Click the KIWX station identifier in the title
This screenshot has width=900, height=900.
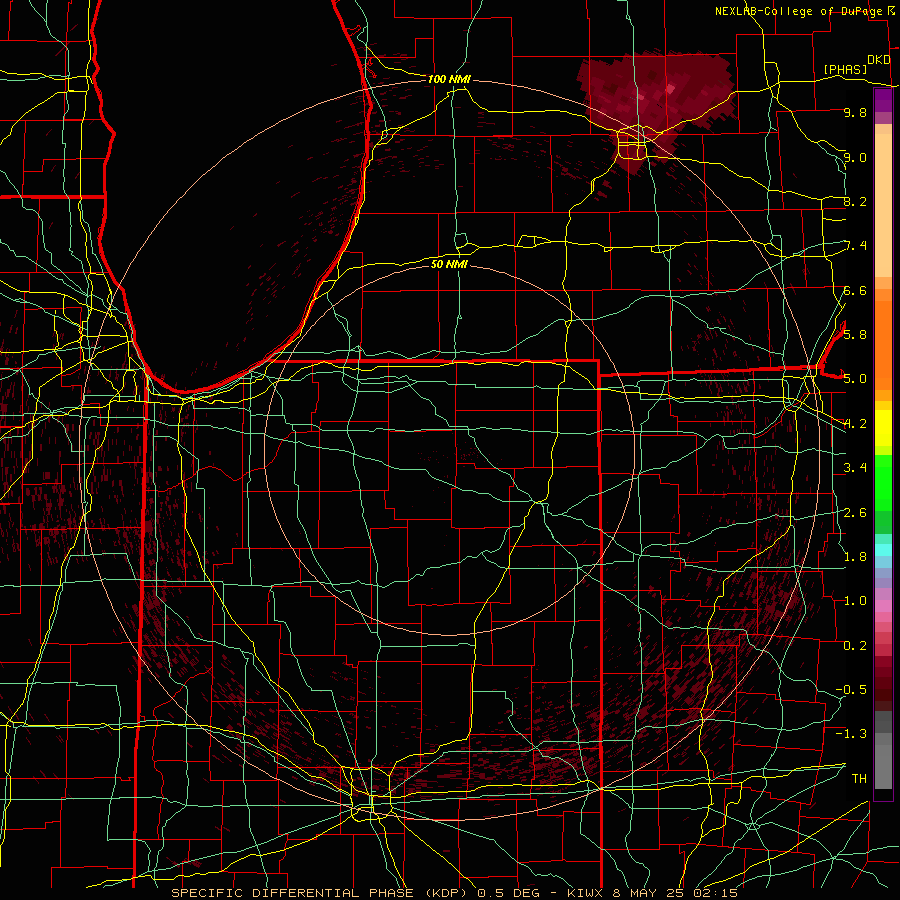(x=586, y=893)
